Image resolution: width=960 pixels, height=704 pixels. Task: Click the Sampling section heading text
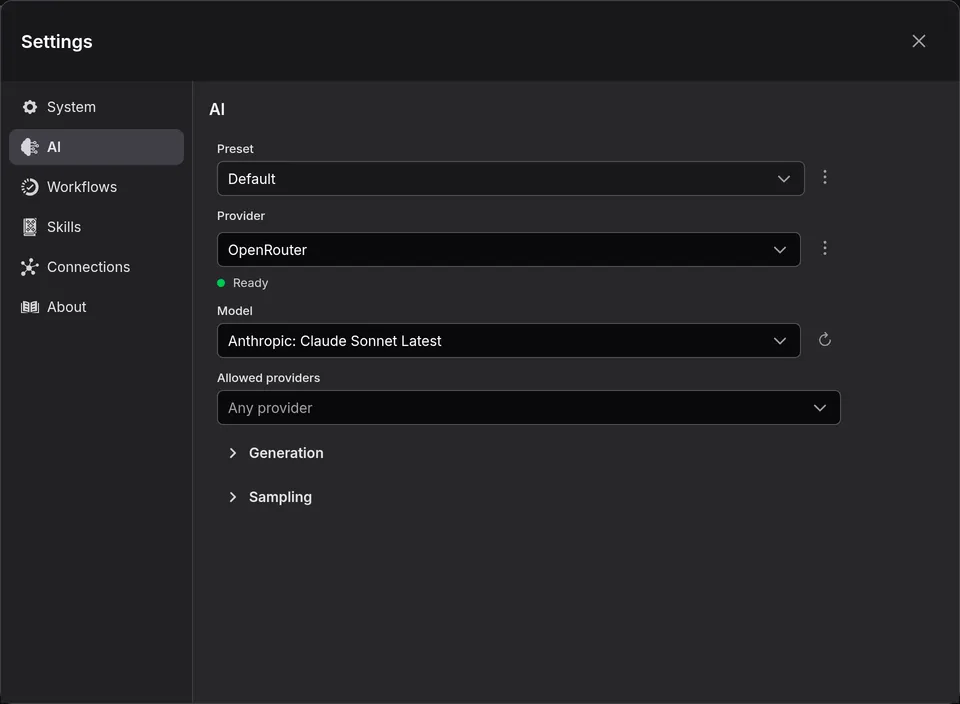tap(280, 497)
